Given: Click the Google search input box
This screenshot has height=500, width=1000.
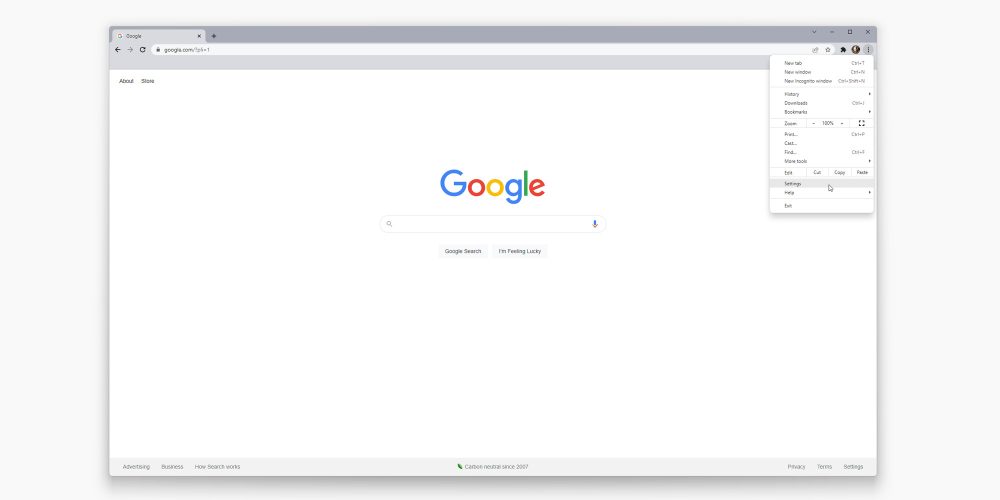Looking at the screenshot, I should 493,224.
